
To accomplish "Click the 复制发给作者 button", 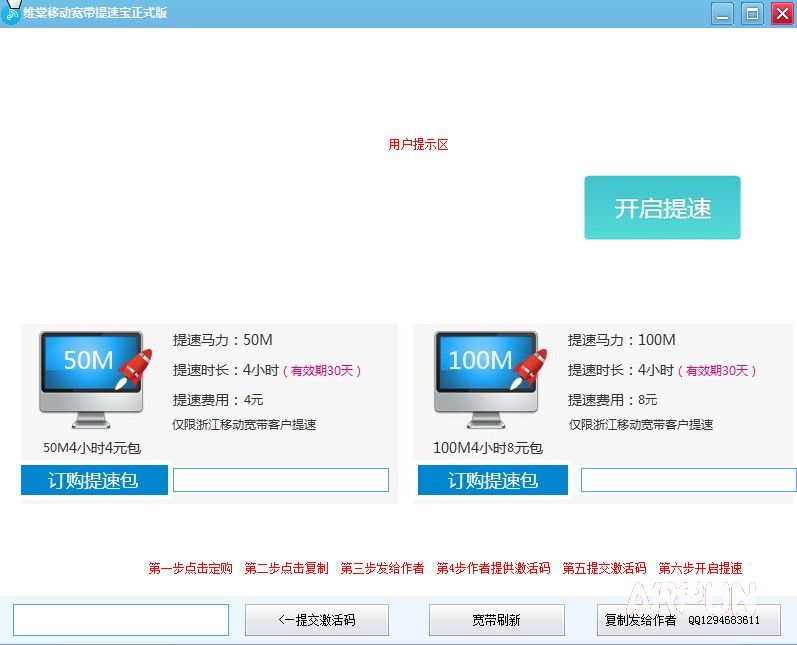I will click(640, 620).
